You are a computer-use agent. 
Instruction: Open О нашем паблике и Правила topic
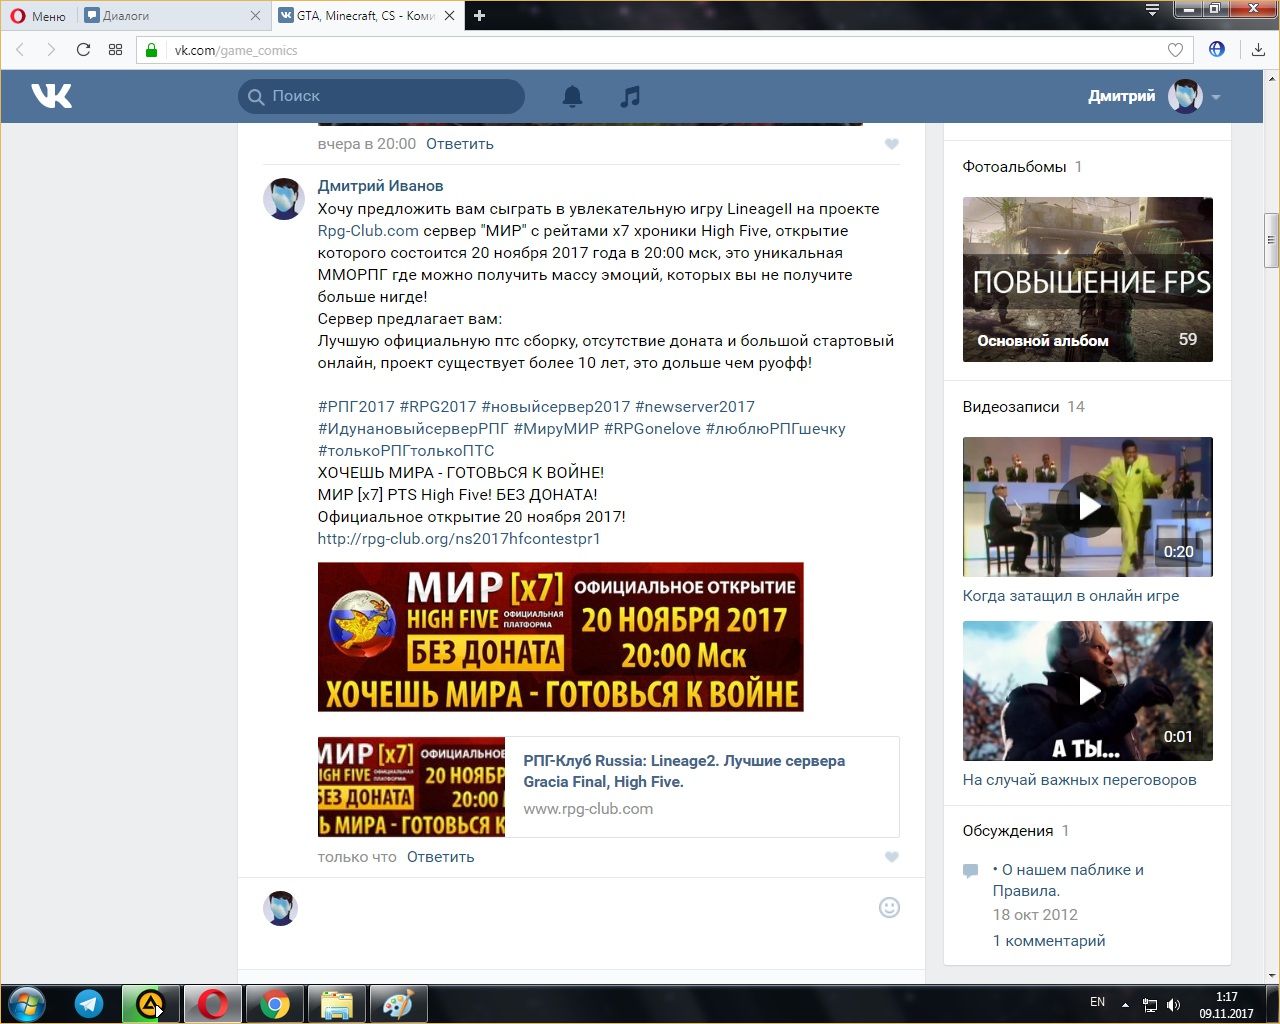click(1068, 880)
